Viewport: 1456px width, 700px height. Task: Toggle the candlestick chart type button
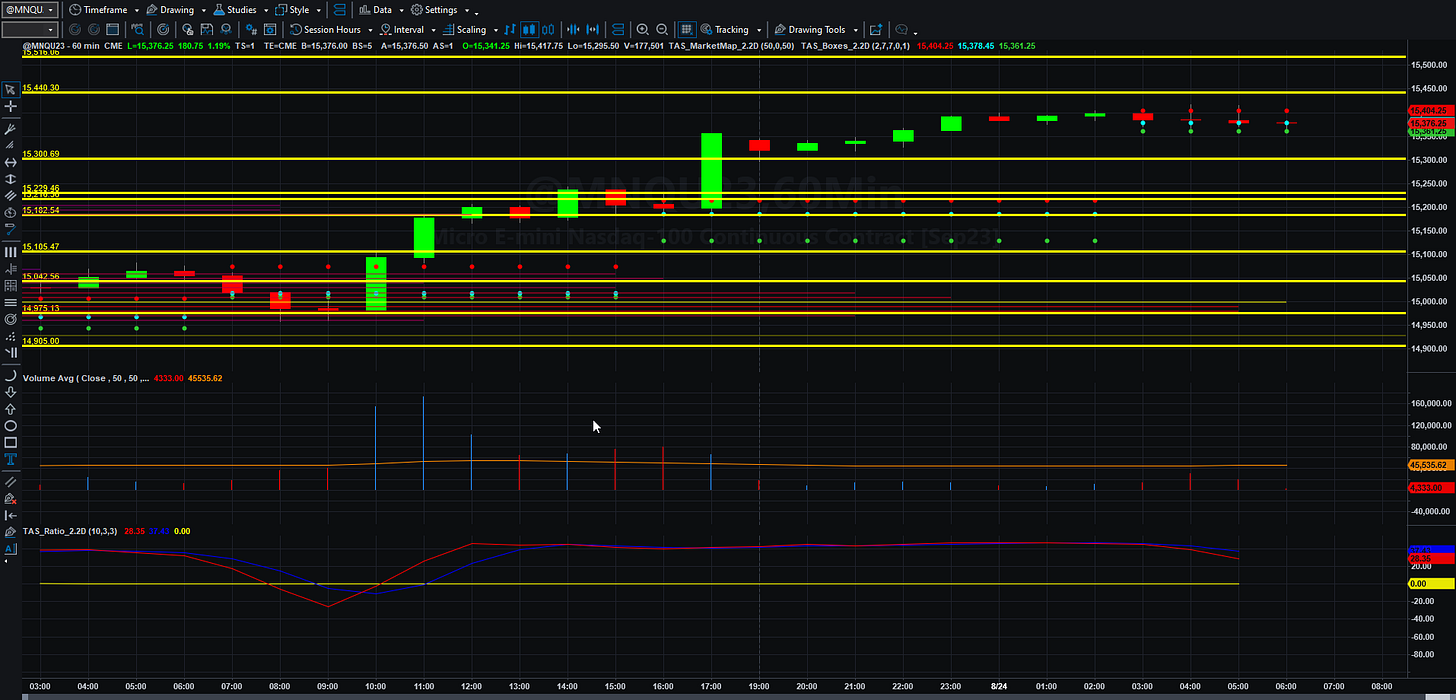point(530,30)
